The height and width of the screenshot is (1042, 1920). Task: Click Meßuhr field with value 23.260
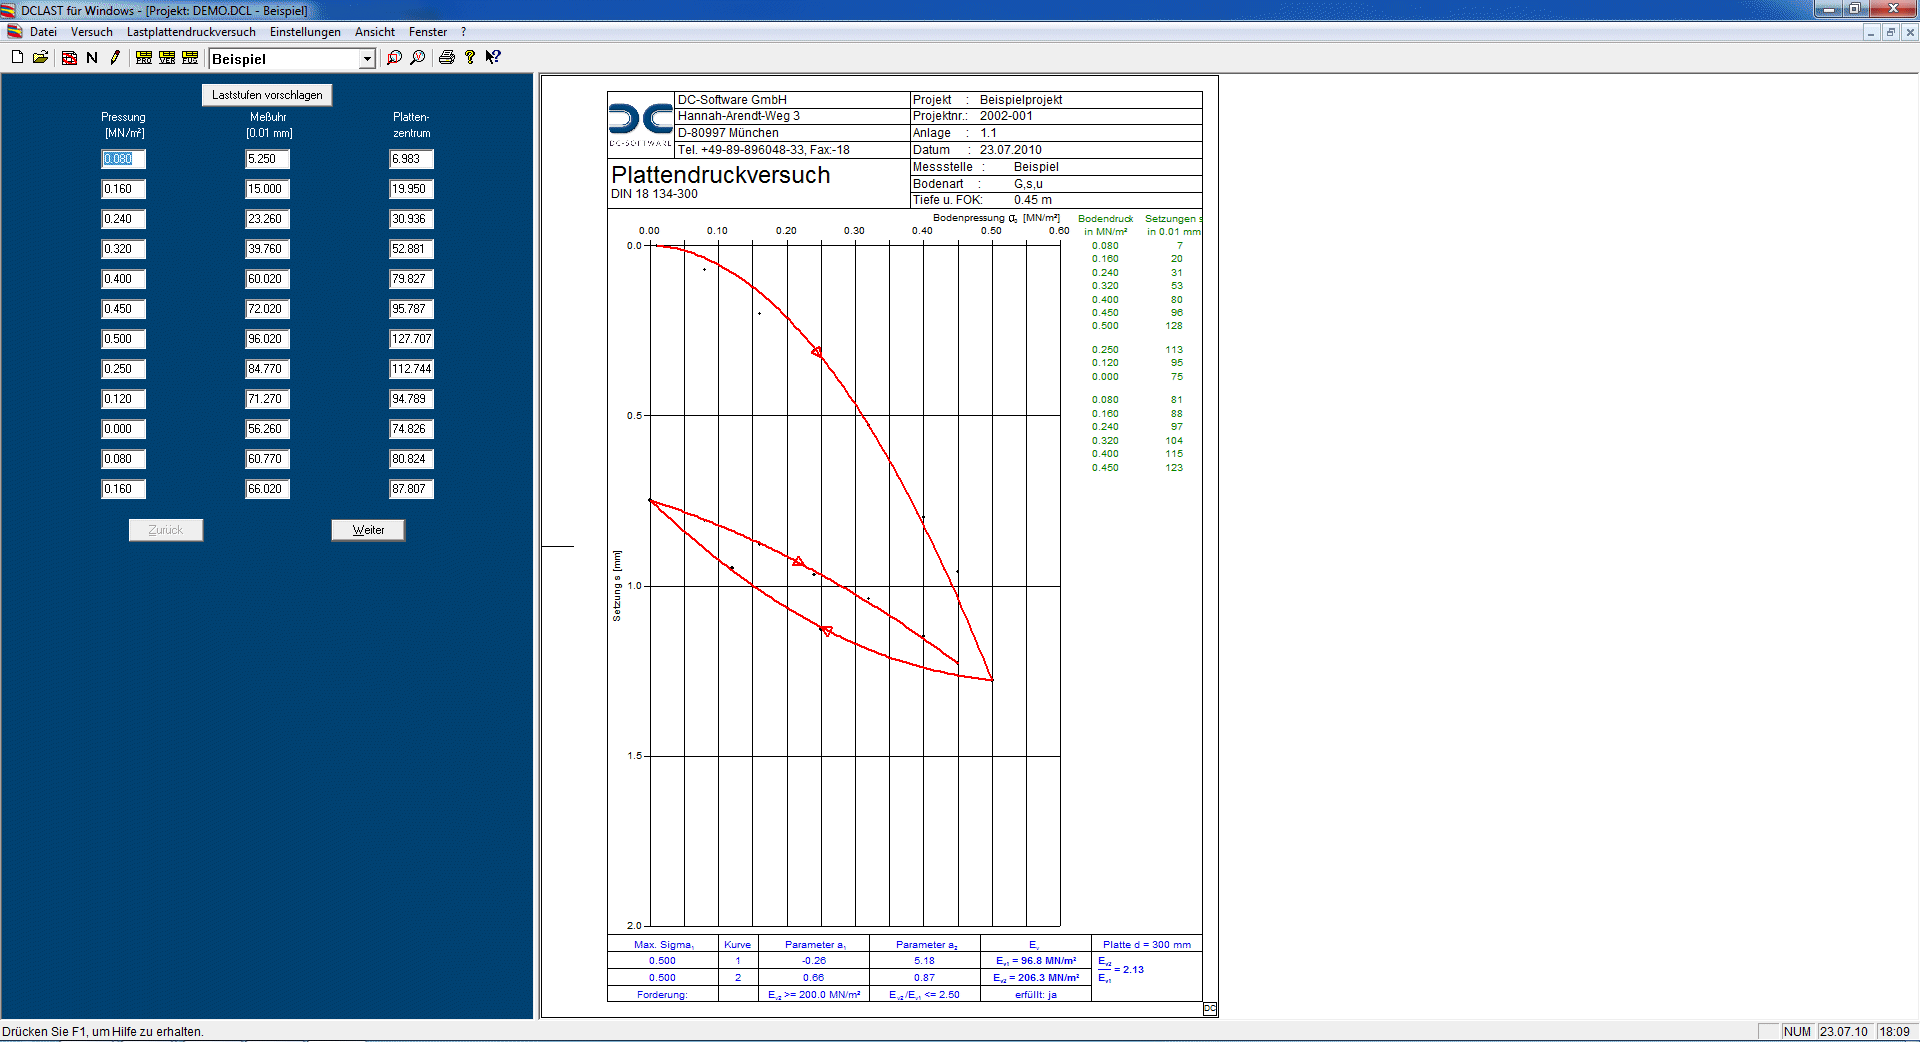268,219
